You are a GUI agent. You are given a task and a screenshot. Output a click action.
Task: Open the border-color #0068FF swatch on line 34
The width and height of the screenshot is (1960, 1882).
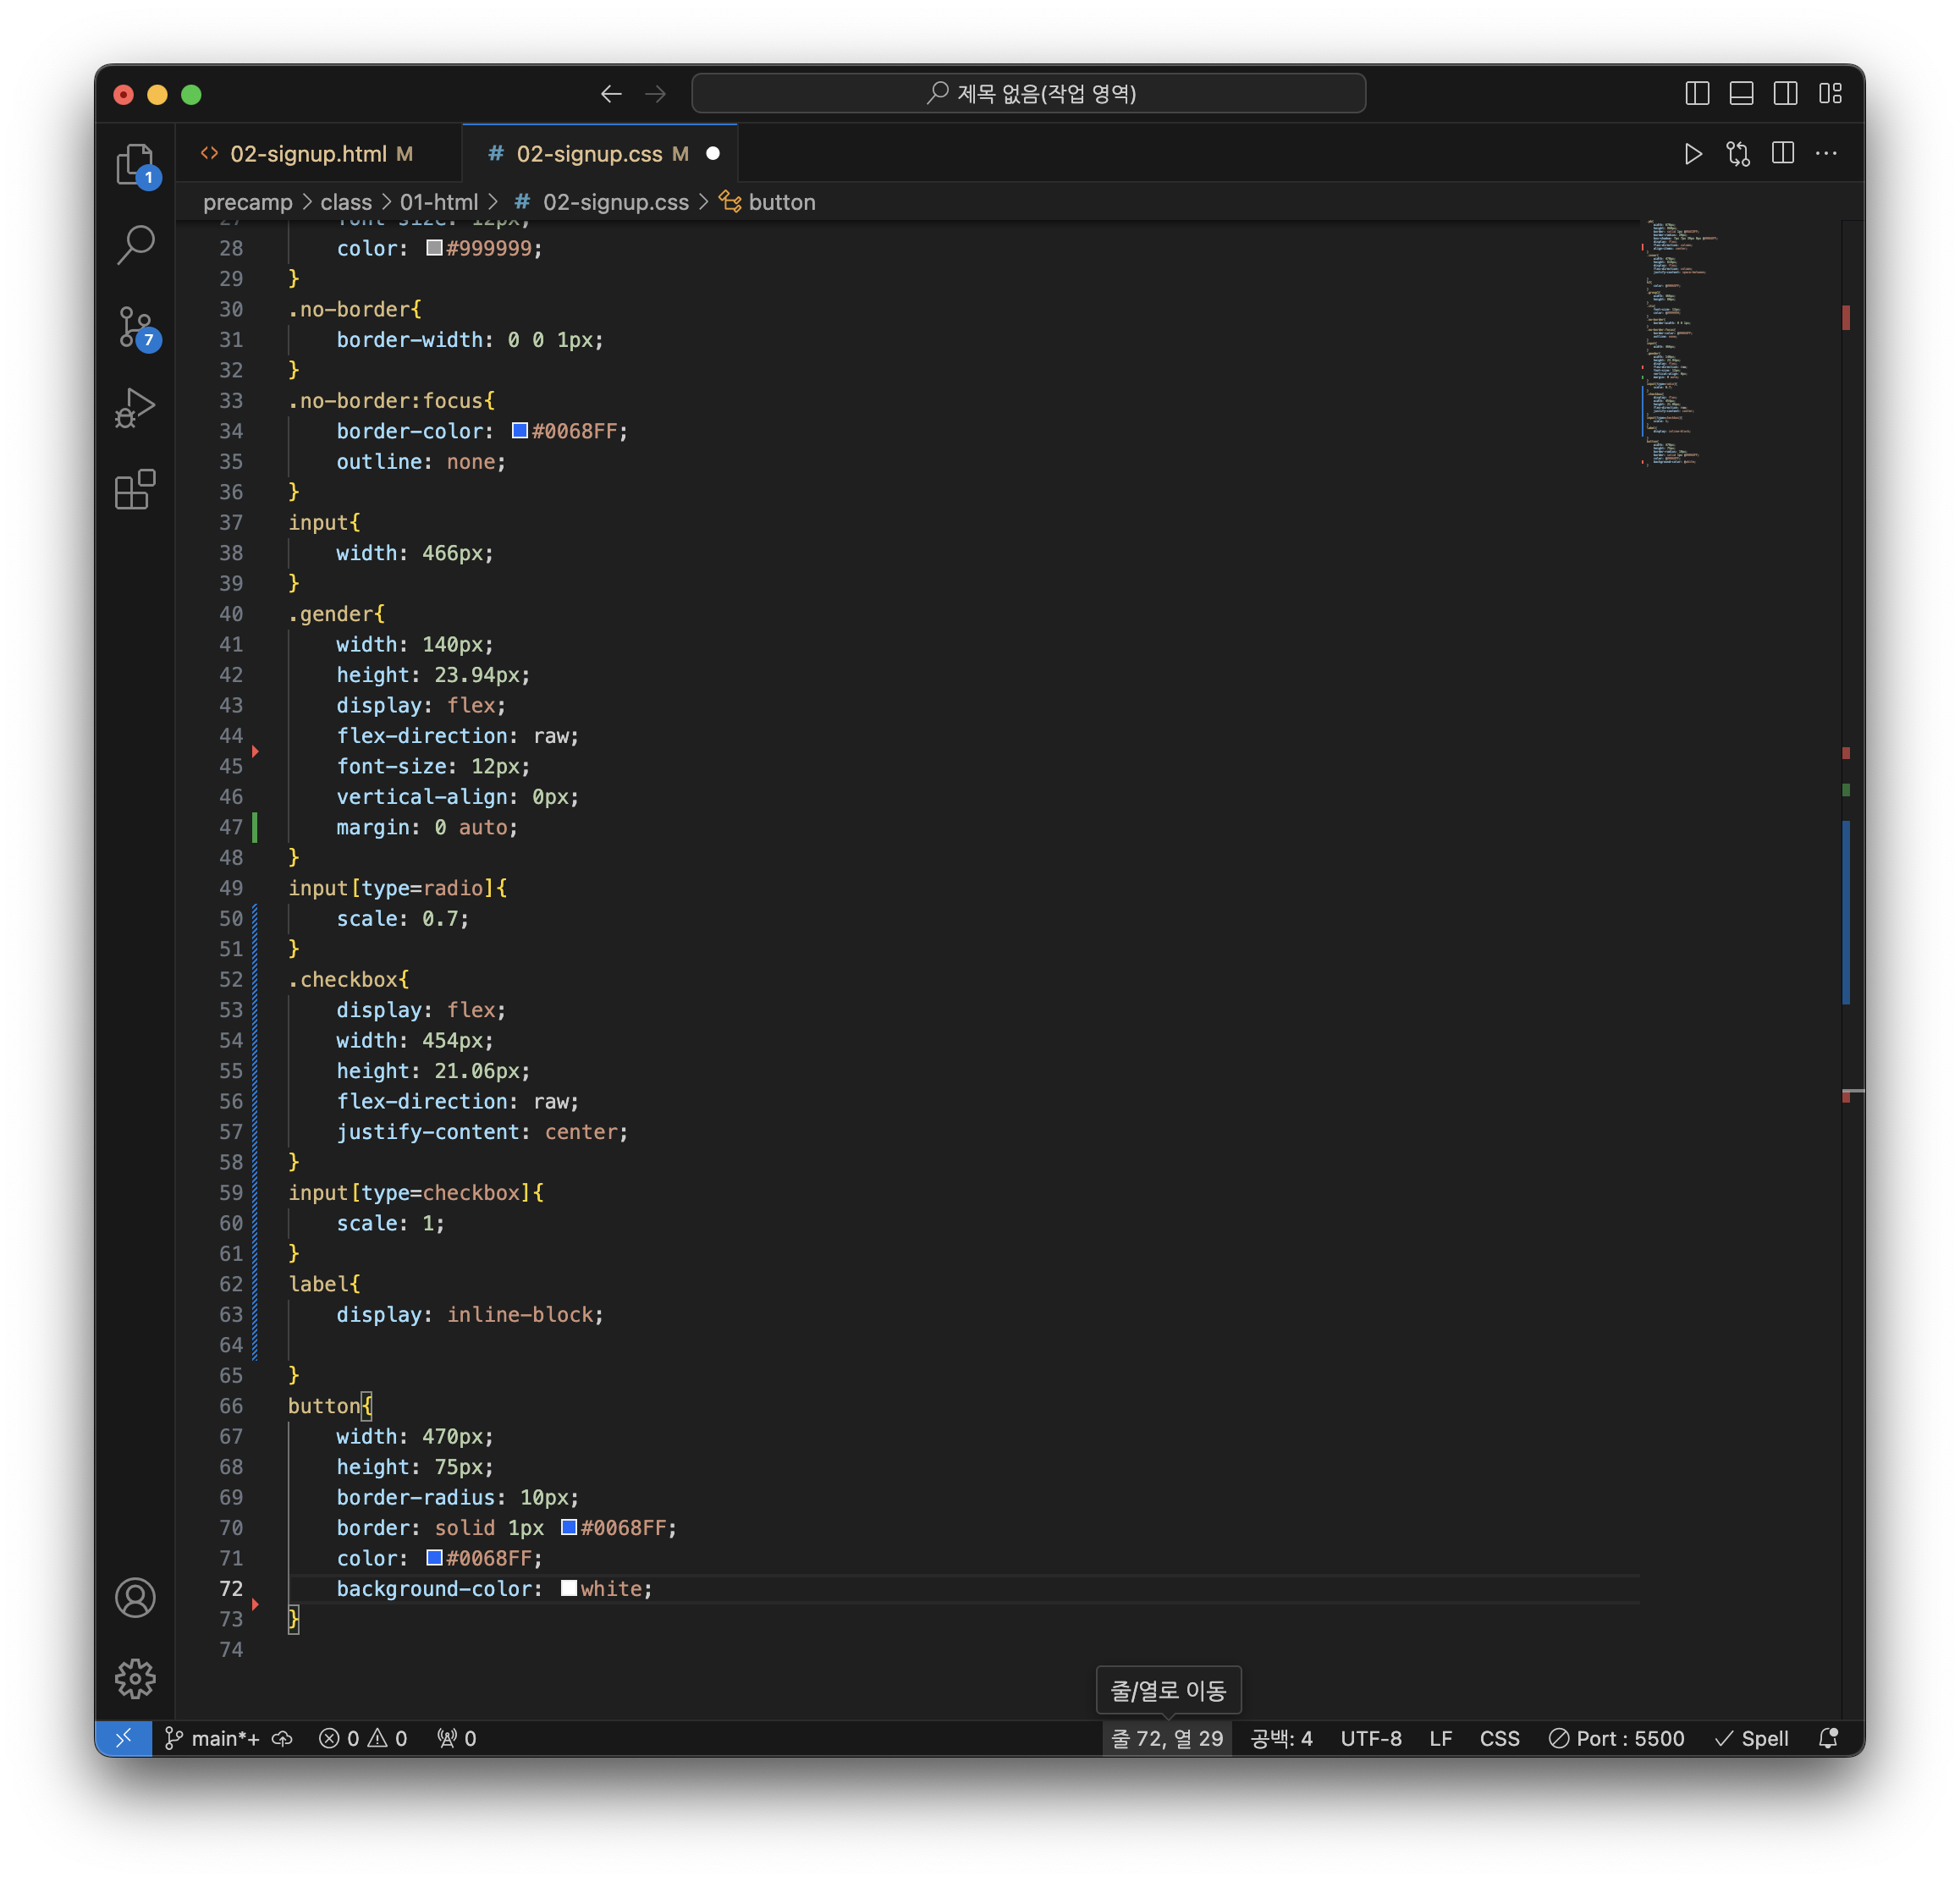click(x=520, y=431)
